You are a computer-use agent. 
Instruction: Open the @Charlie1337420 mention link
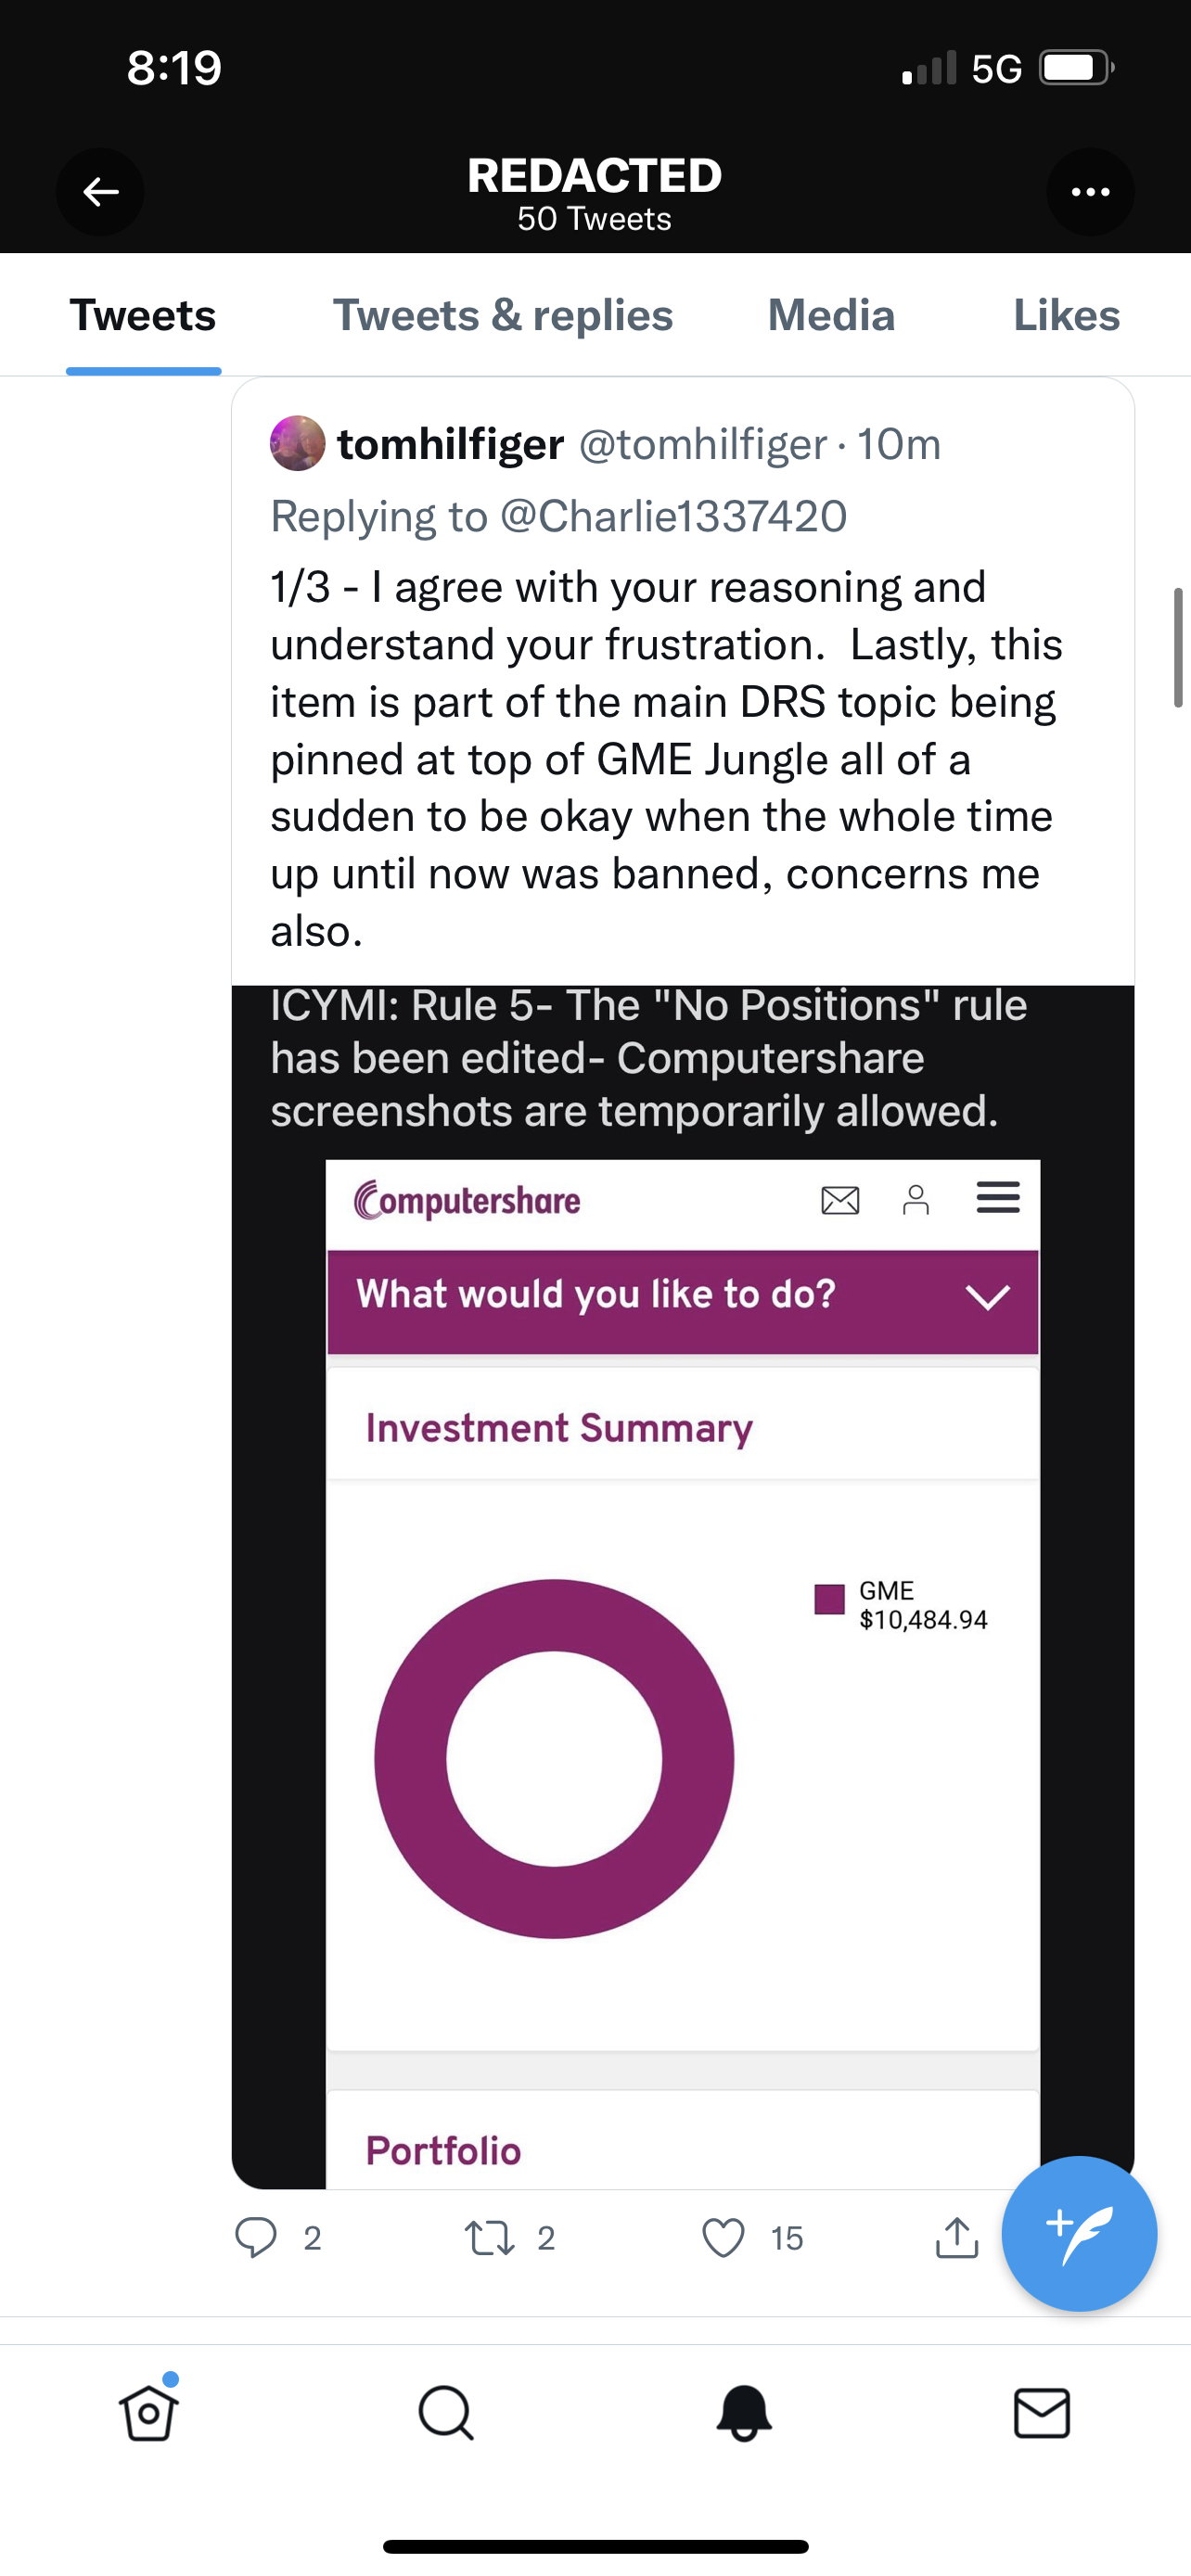coord(673,517)
